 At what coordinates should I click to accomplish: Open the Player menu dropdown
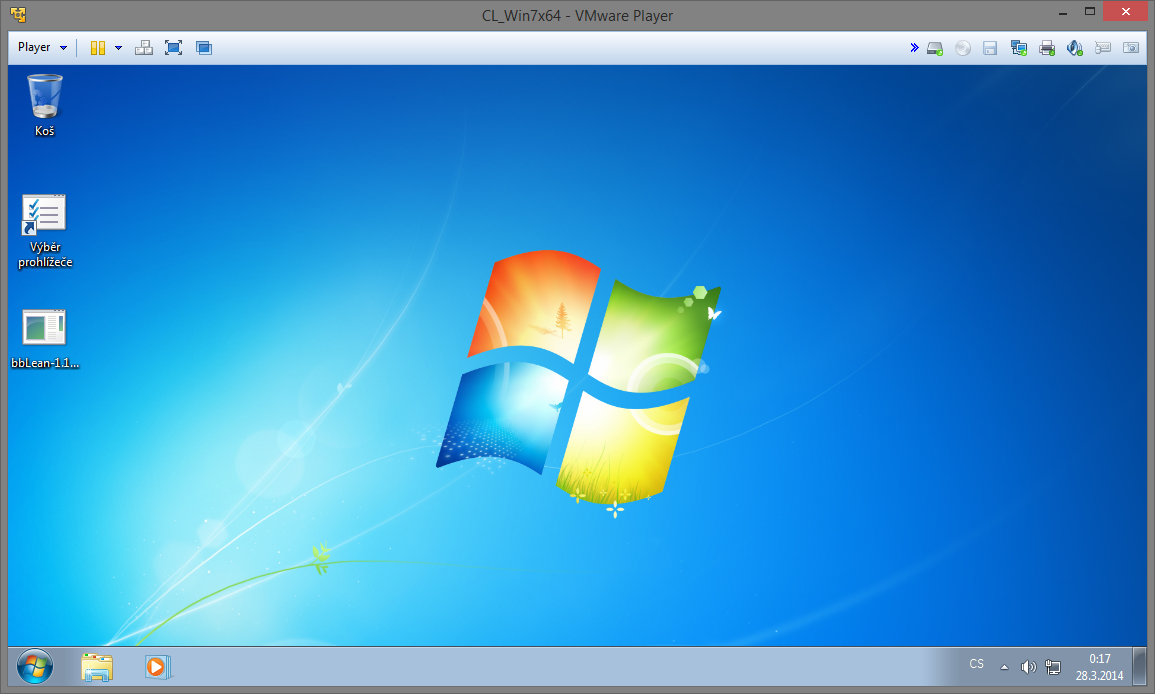pos(40,47)
